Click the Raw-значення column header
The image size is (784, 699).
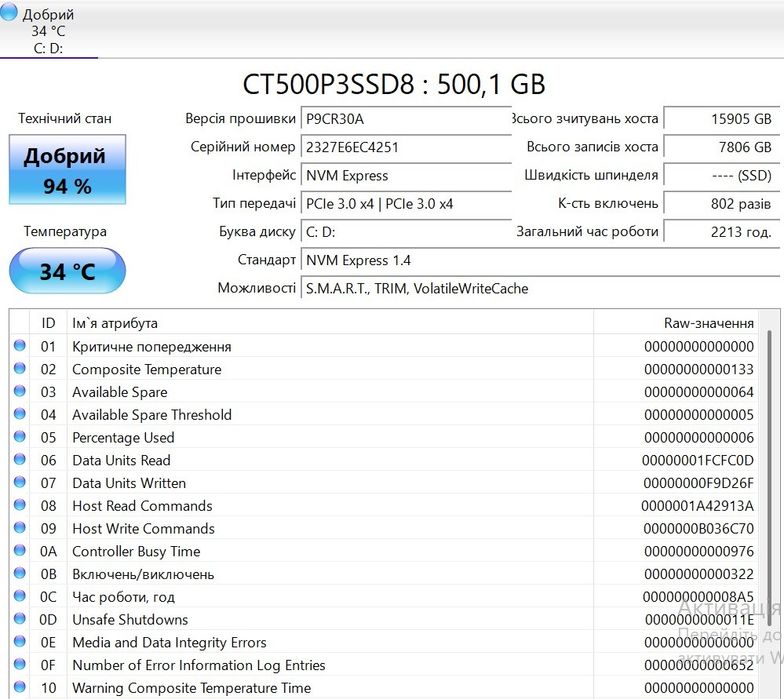tap(676, 323)
